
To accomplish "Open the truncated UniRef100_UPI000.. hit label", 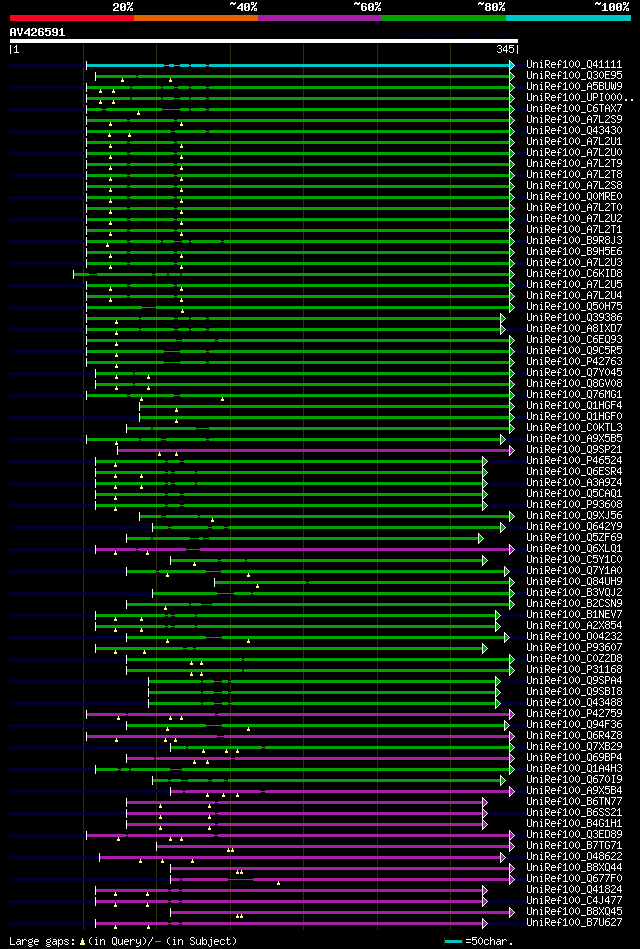I will click(580, 97).
